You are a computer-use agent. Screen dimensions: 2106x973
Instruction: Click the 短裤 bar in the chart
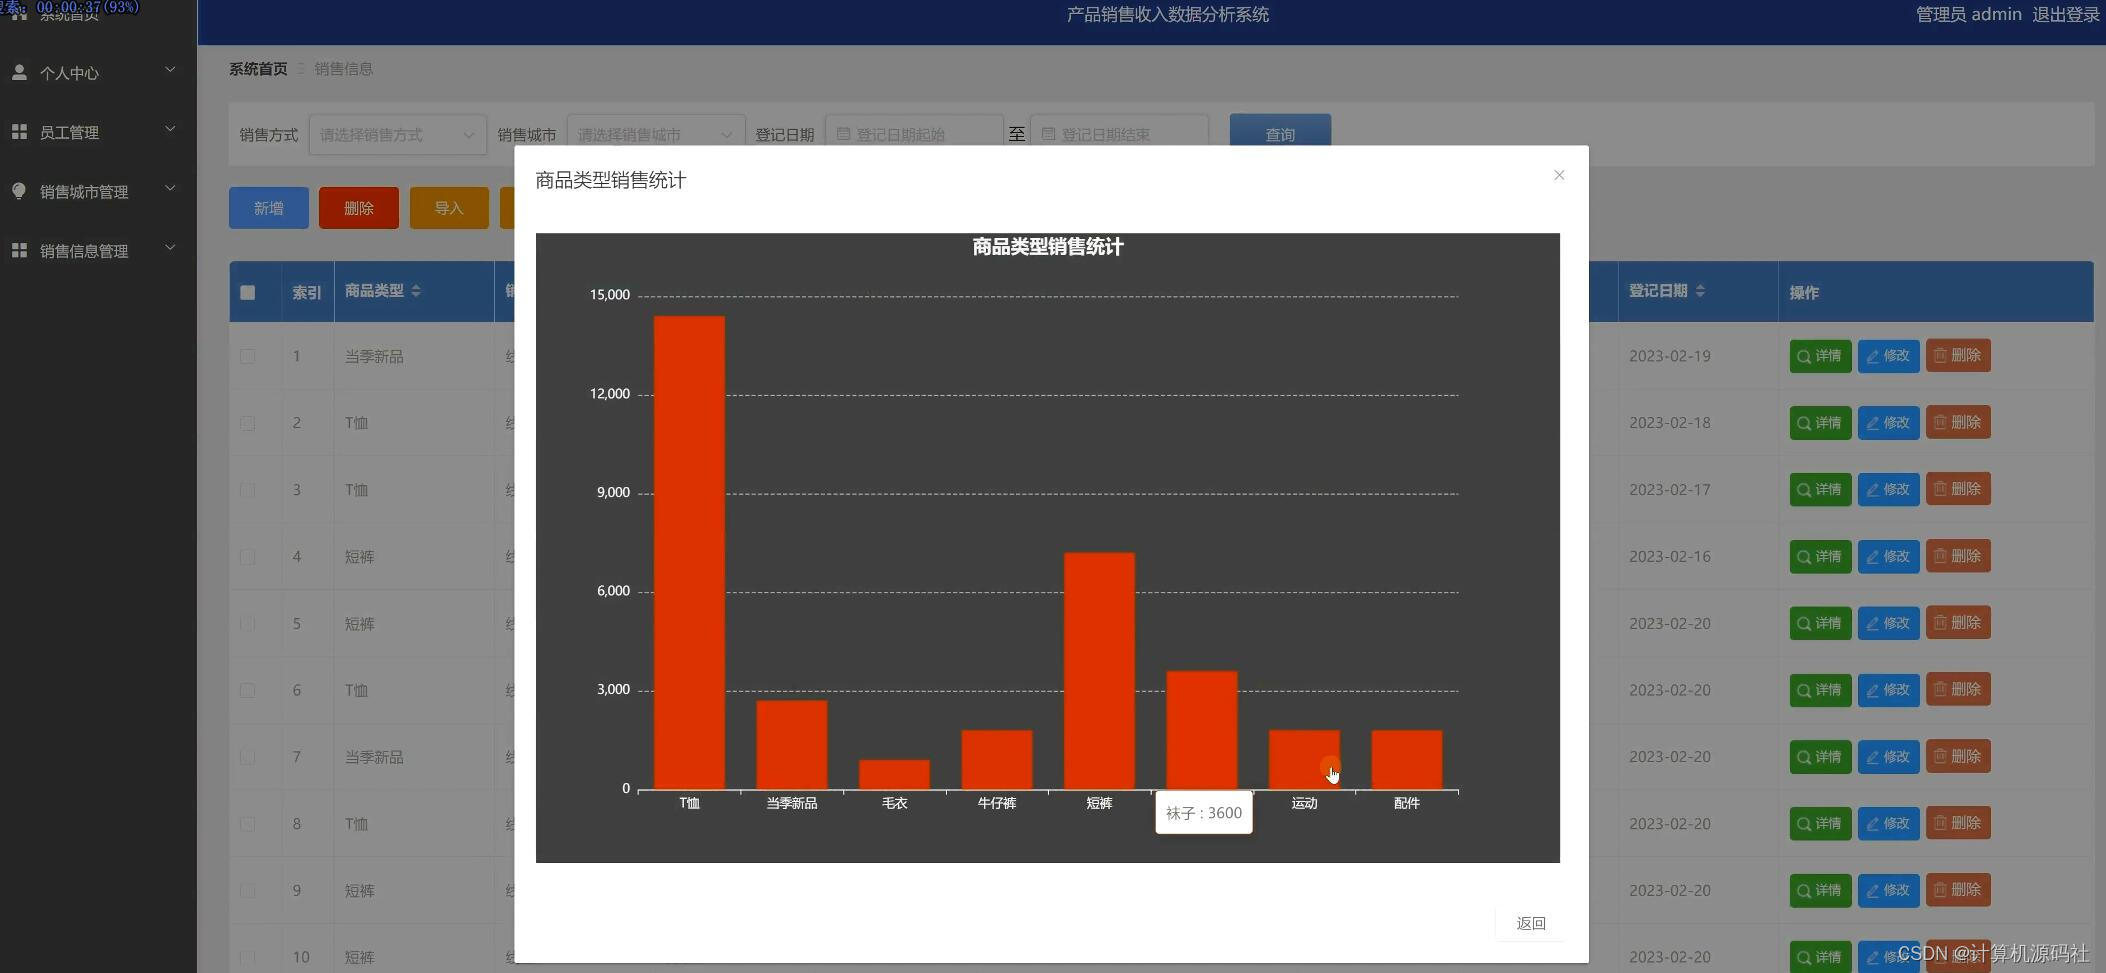click(1099, 670)
